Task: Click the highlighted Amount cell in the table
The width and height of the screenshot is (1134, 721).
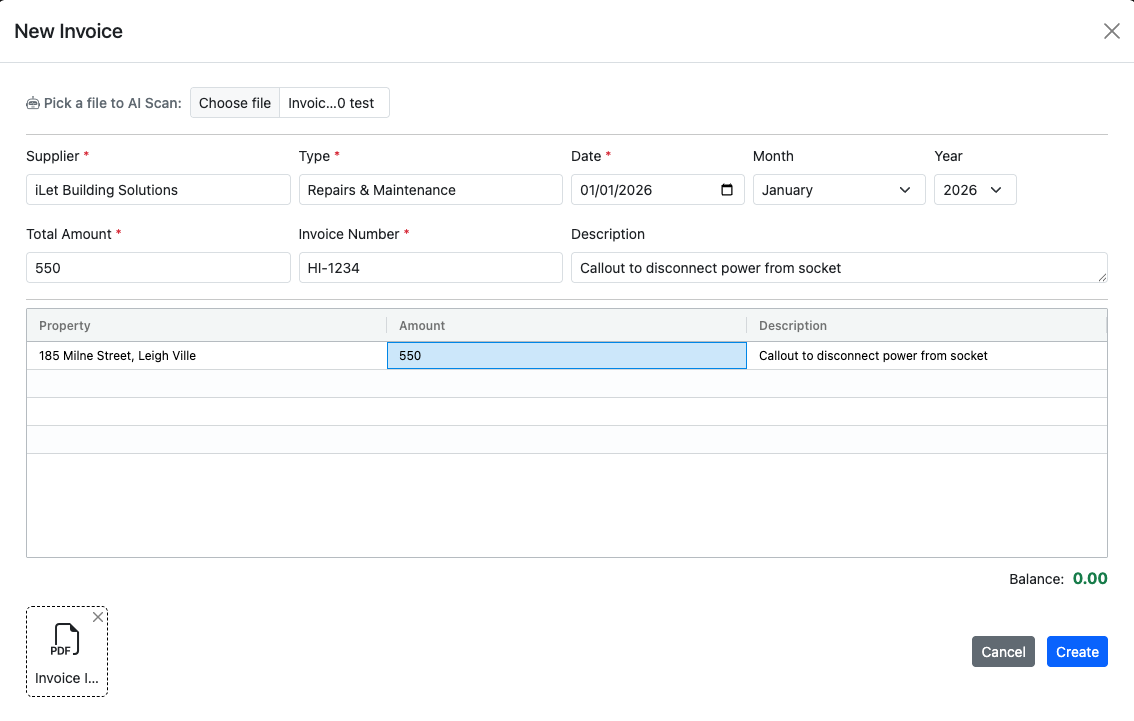Action: point(566,355)
